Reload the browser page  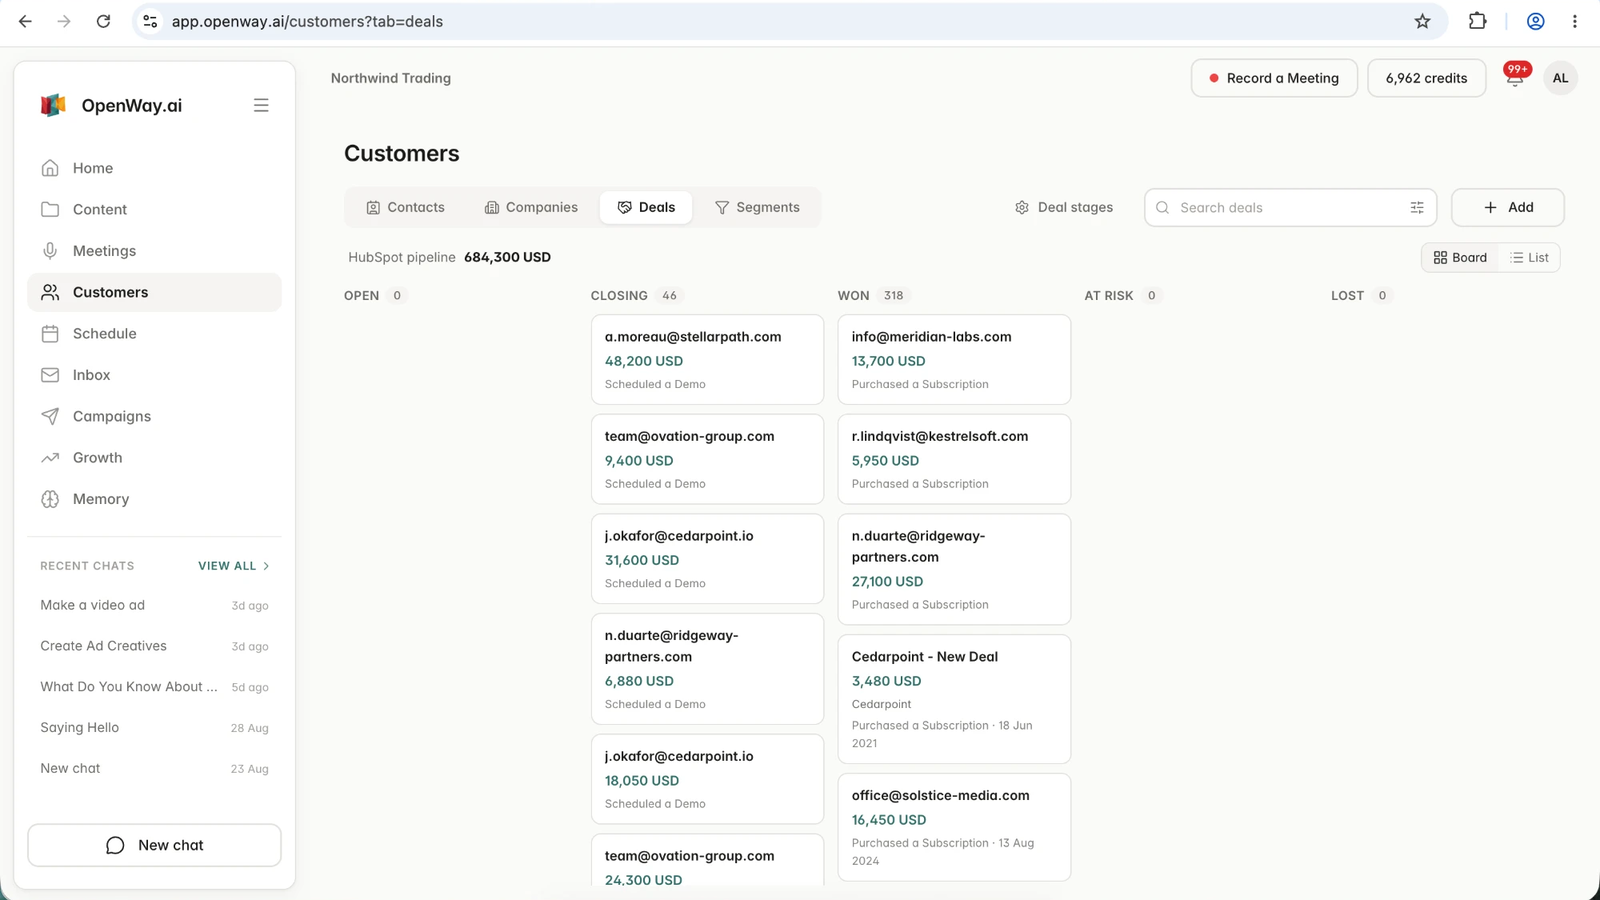pyautogui.click(x=103, y=21)
